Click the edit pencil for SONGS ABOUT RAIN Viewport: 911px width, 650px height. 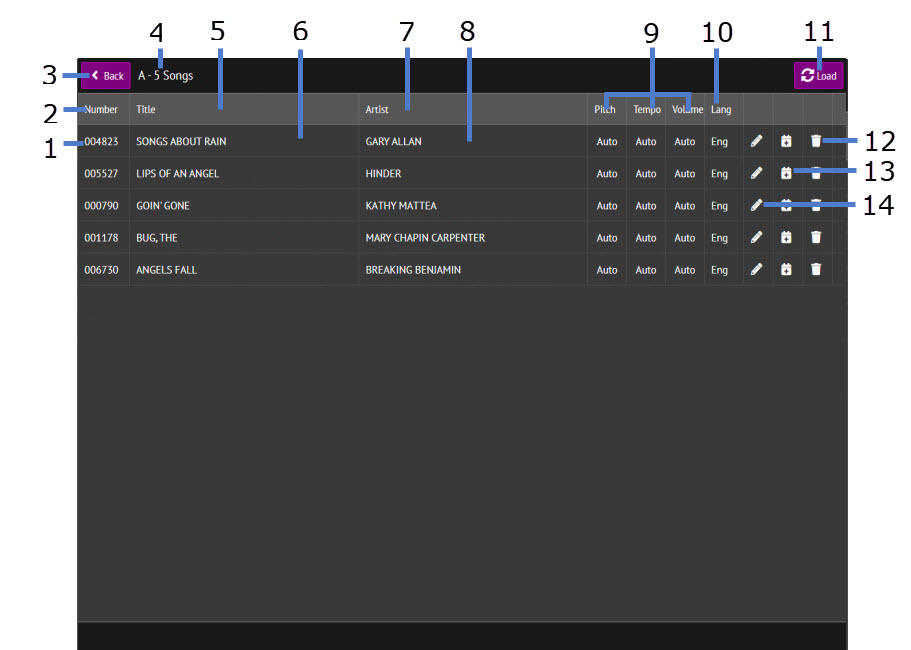[756, 142]
